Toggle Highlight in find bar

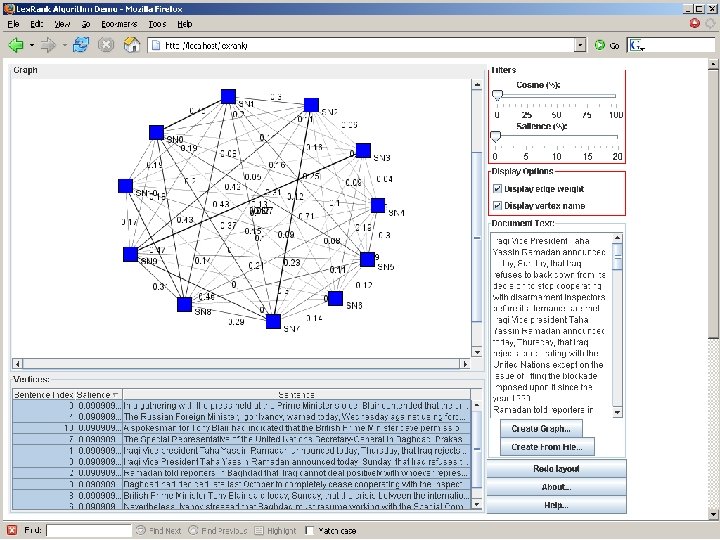(276, 530)
